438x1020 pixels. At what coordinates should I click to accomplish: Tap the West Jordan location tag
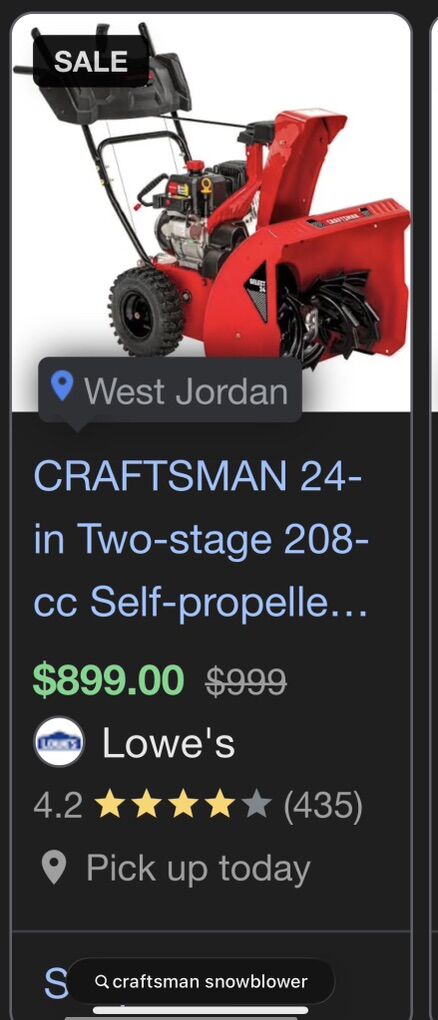170,390
